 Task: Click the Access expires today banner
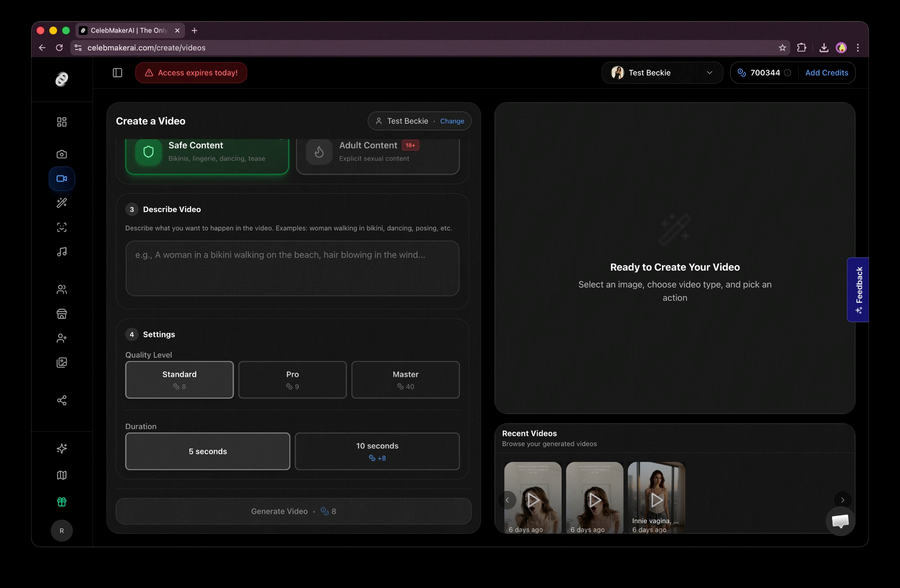click(191, 72)
